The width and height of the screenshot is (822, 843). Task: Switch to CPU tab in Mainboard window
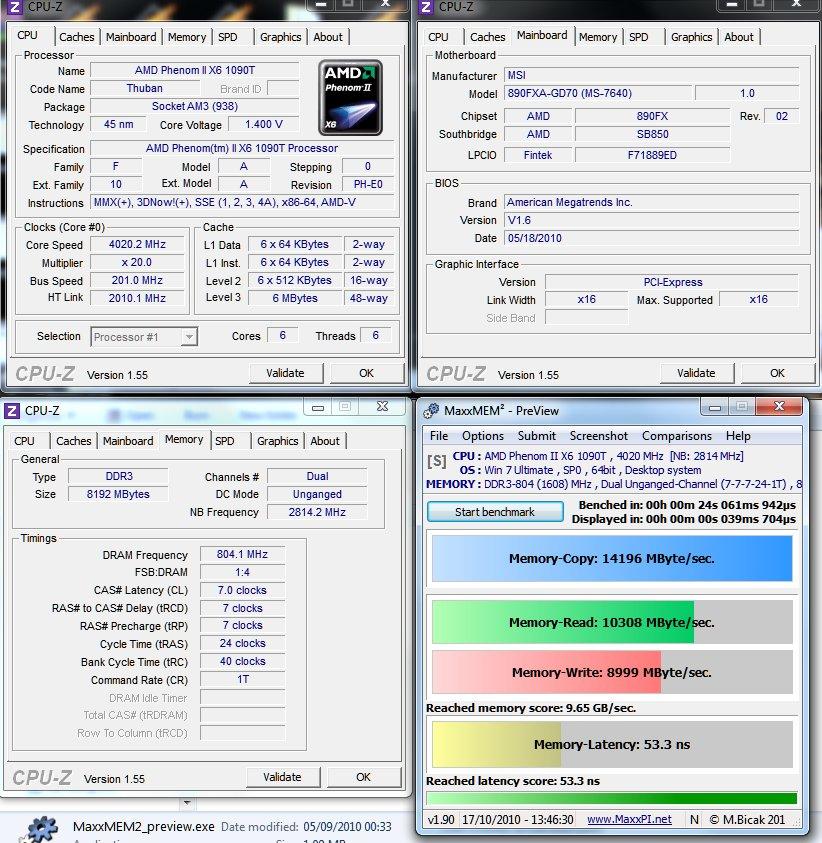point(438,37)
